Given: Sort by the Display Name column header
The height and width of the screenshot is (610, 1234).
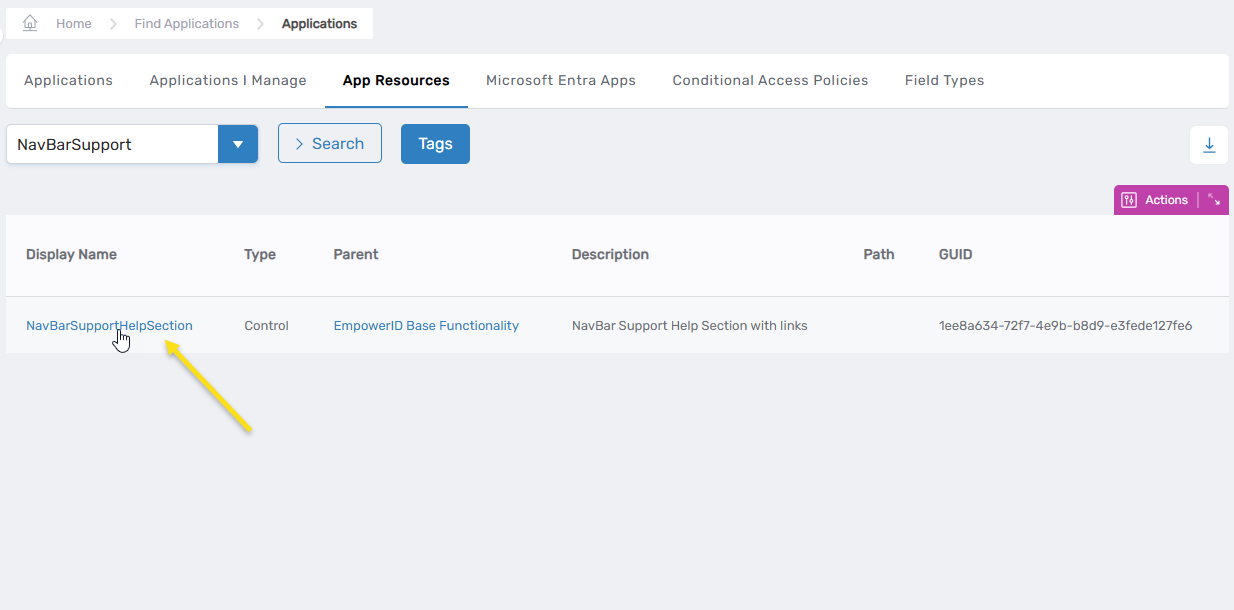Looking at the screenshot, I should 71,254.
